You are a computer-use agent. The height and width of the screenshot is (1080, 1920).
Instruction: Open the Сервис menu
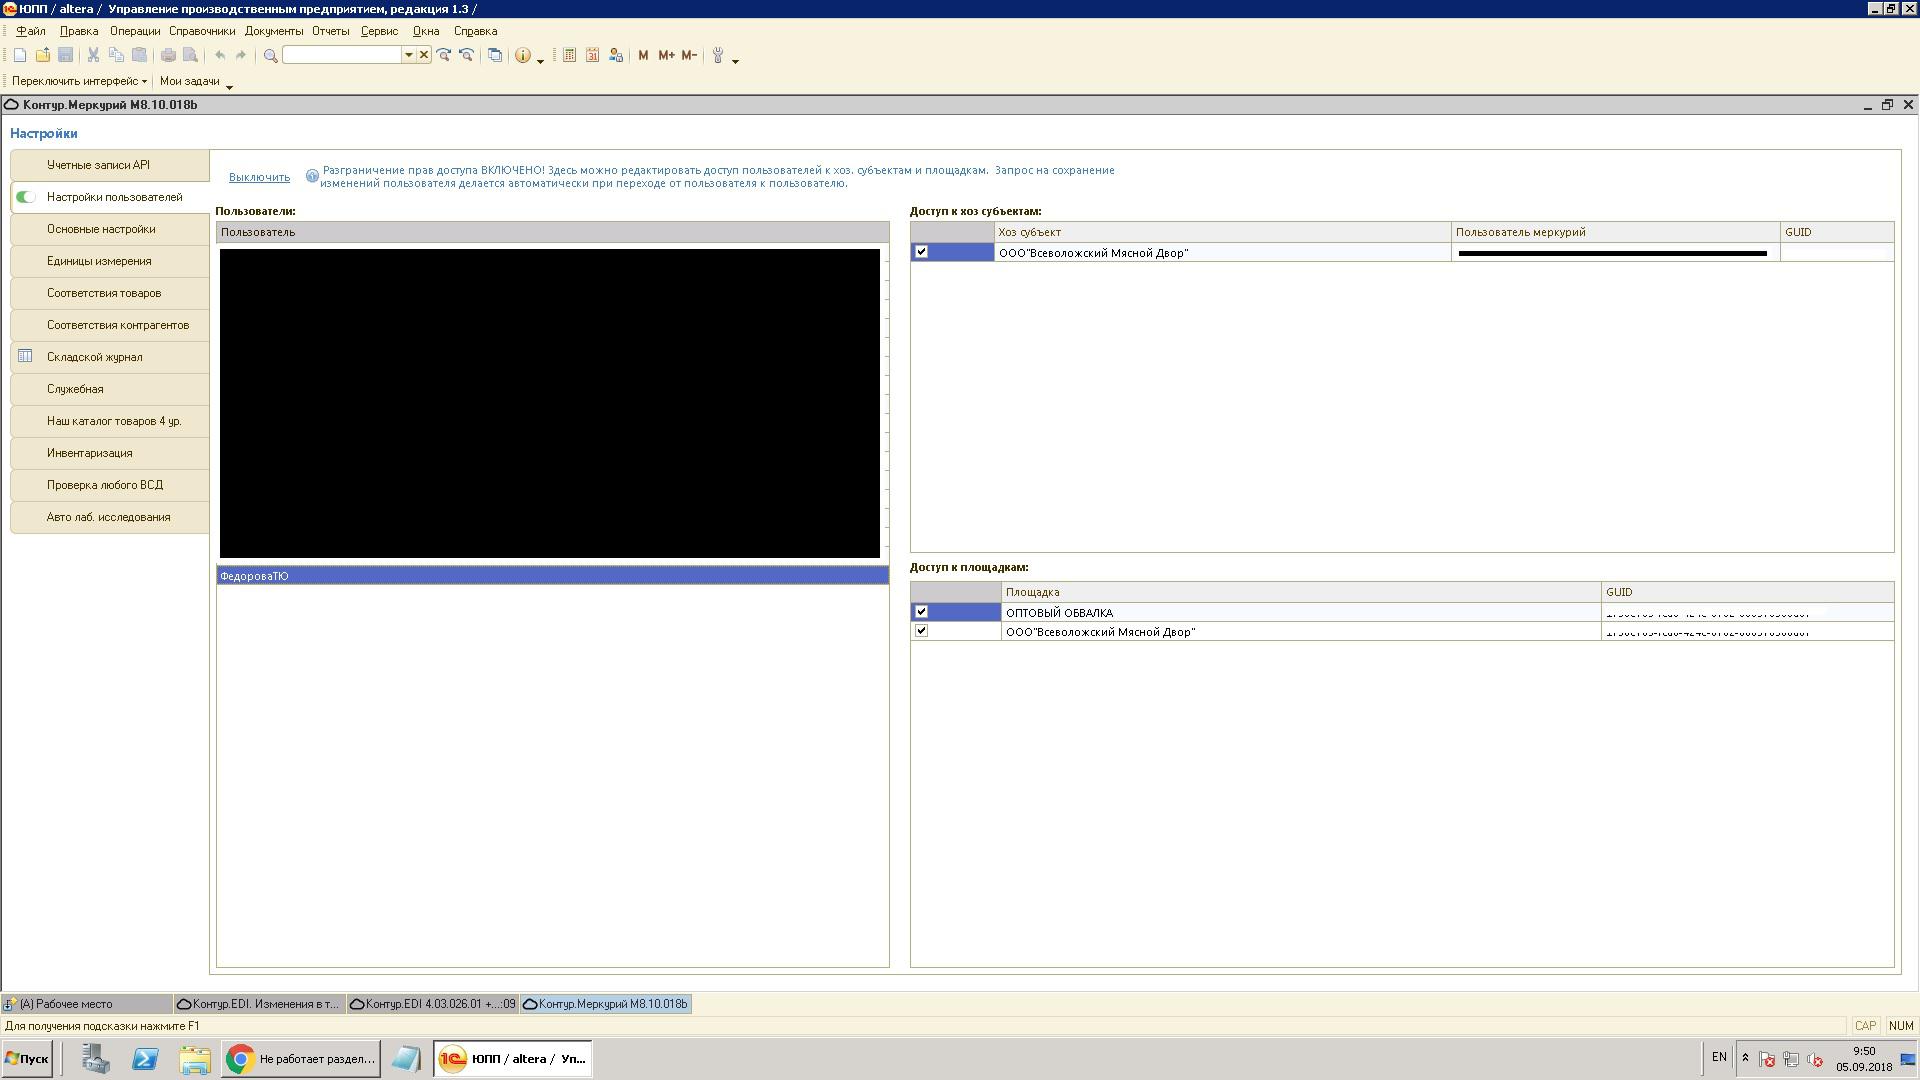click(379, 31)
